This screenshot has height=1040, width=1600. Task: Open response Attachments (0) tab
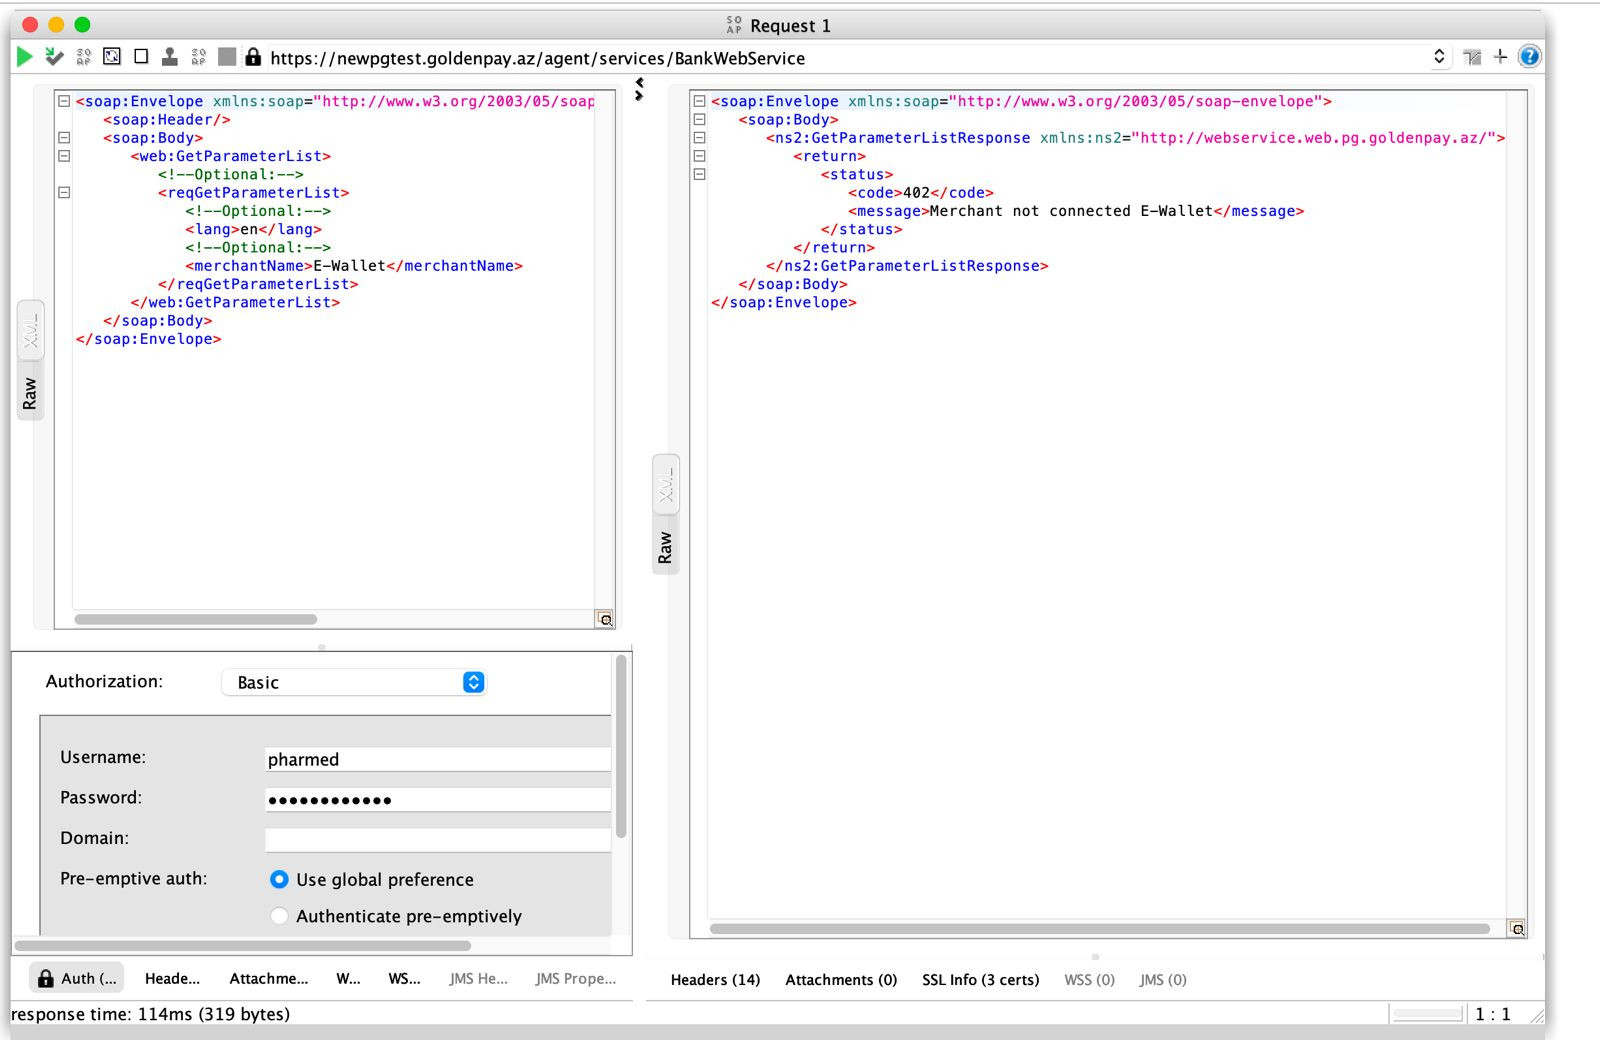point(841,980)
